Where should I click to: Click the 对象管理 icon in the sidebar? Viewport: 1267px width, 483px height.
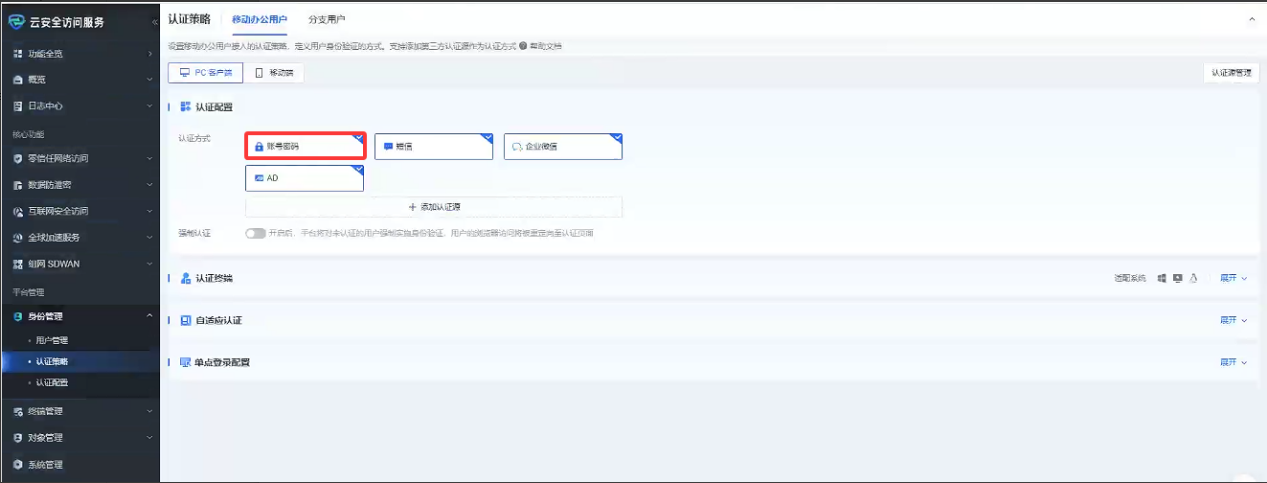[x=18, y=437]
